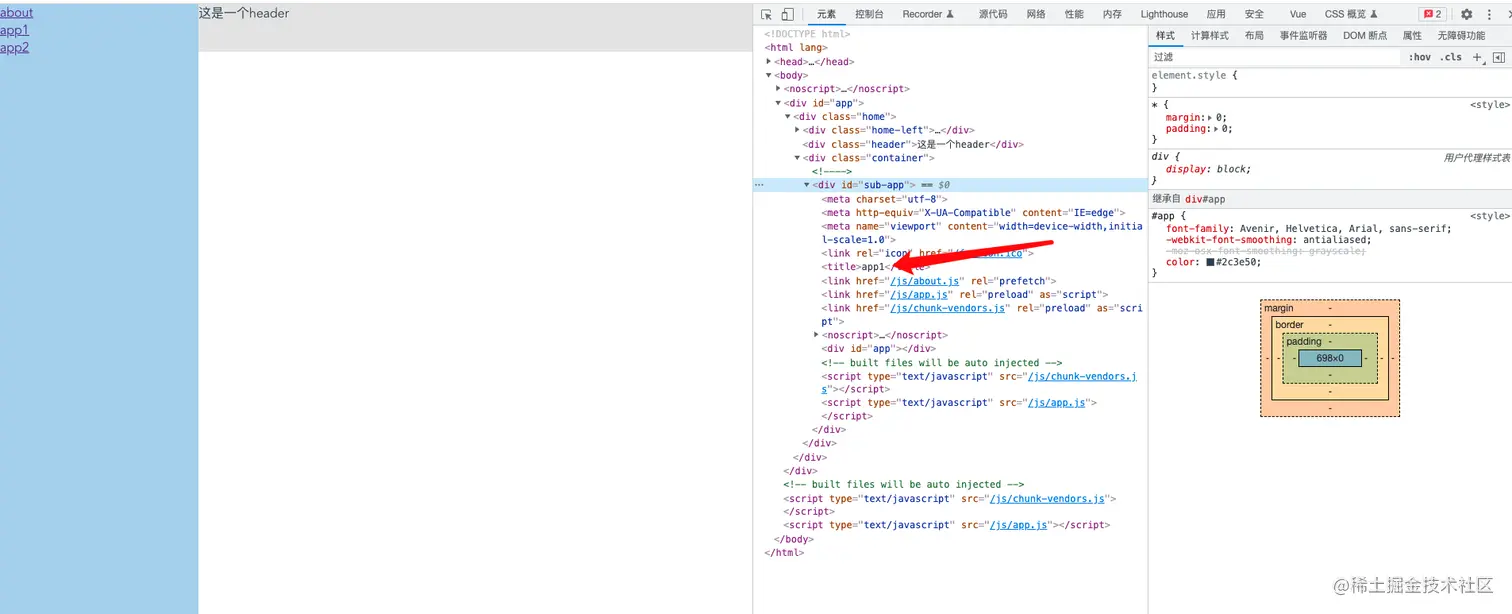The height and width of the screenshot is (614, 1512).
Task: Open the 安全 (Security) tab
Action: 1254,14
